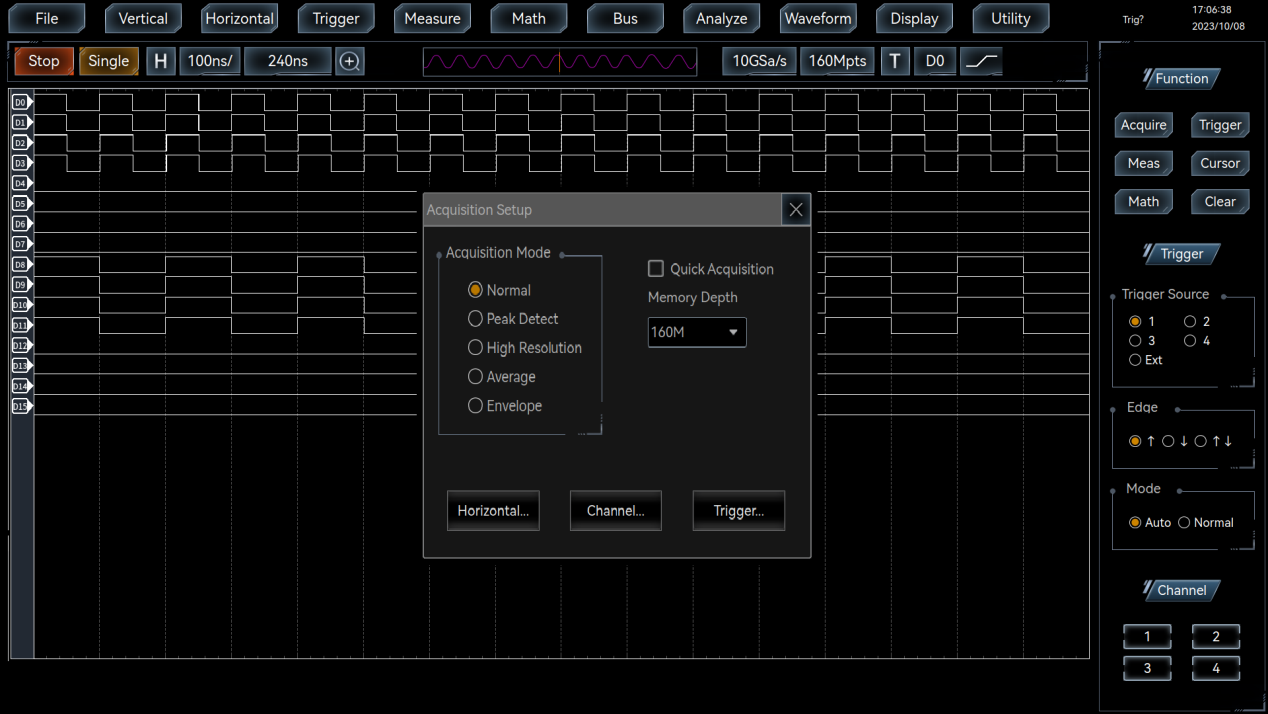The width and height of the screenshot is (1268, 714).
Task: Choose the Envelope acquisition mode
Action: [x=476, y=406]
